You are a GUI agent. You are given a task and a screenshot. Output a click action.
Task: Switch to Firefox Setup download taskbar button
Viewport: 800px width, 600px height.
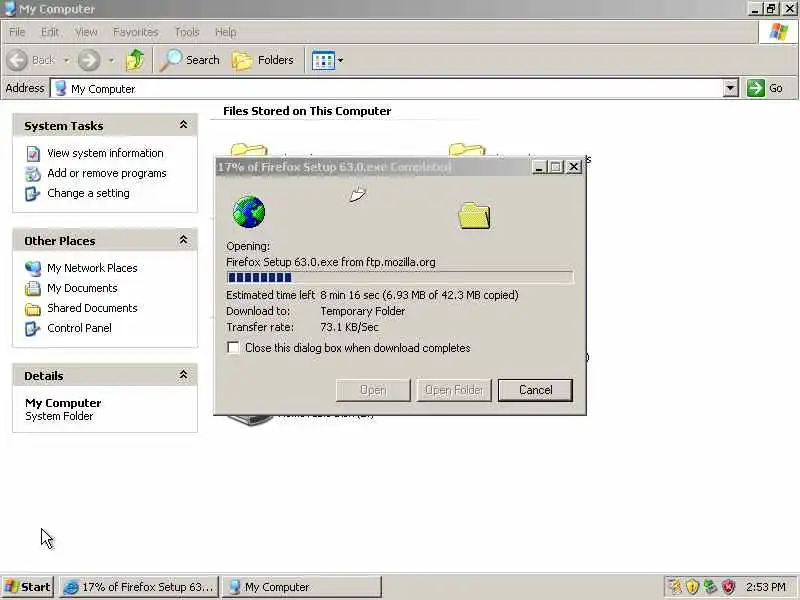pos(139,587)
